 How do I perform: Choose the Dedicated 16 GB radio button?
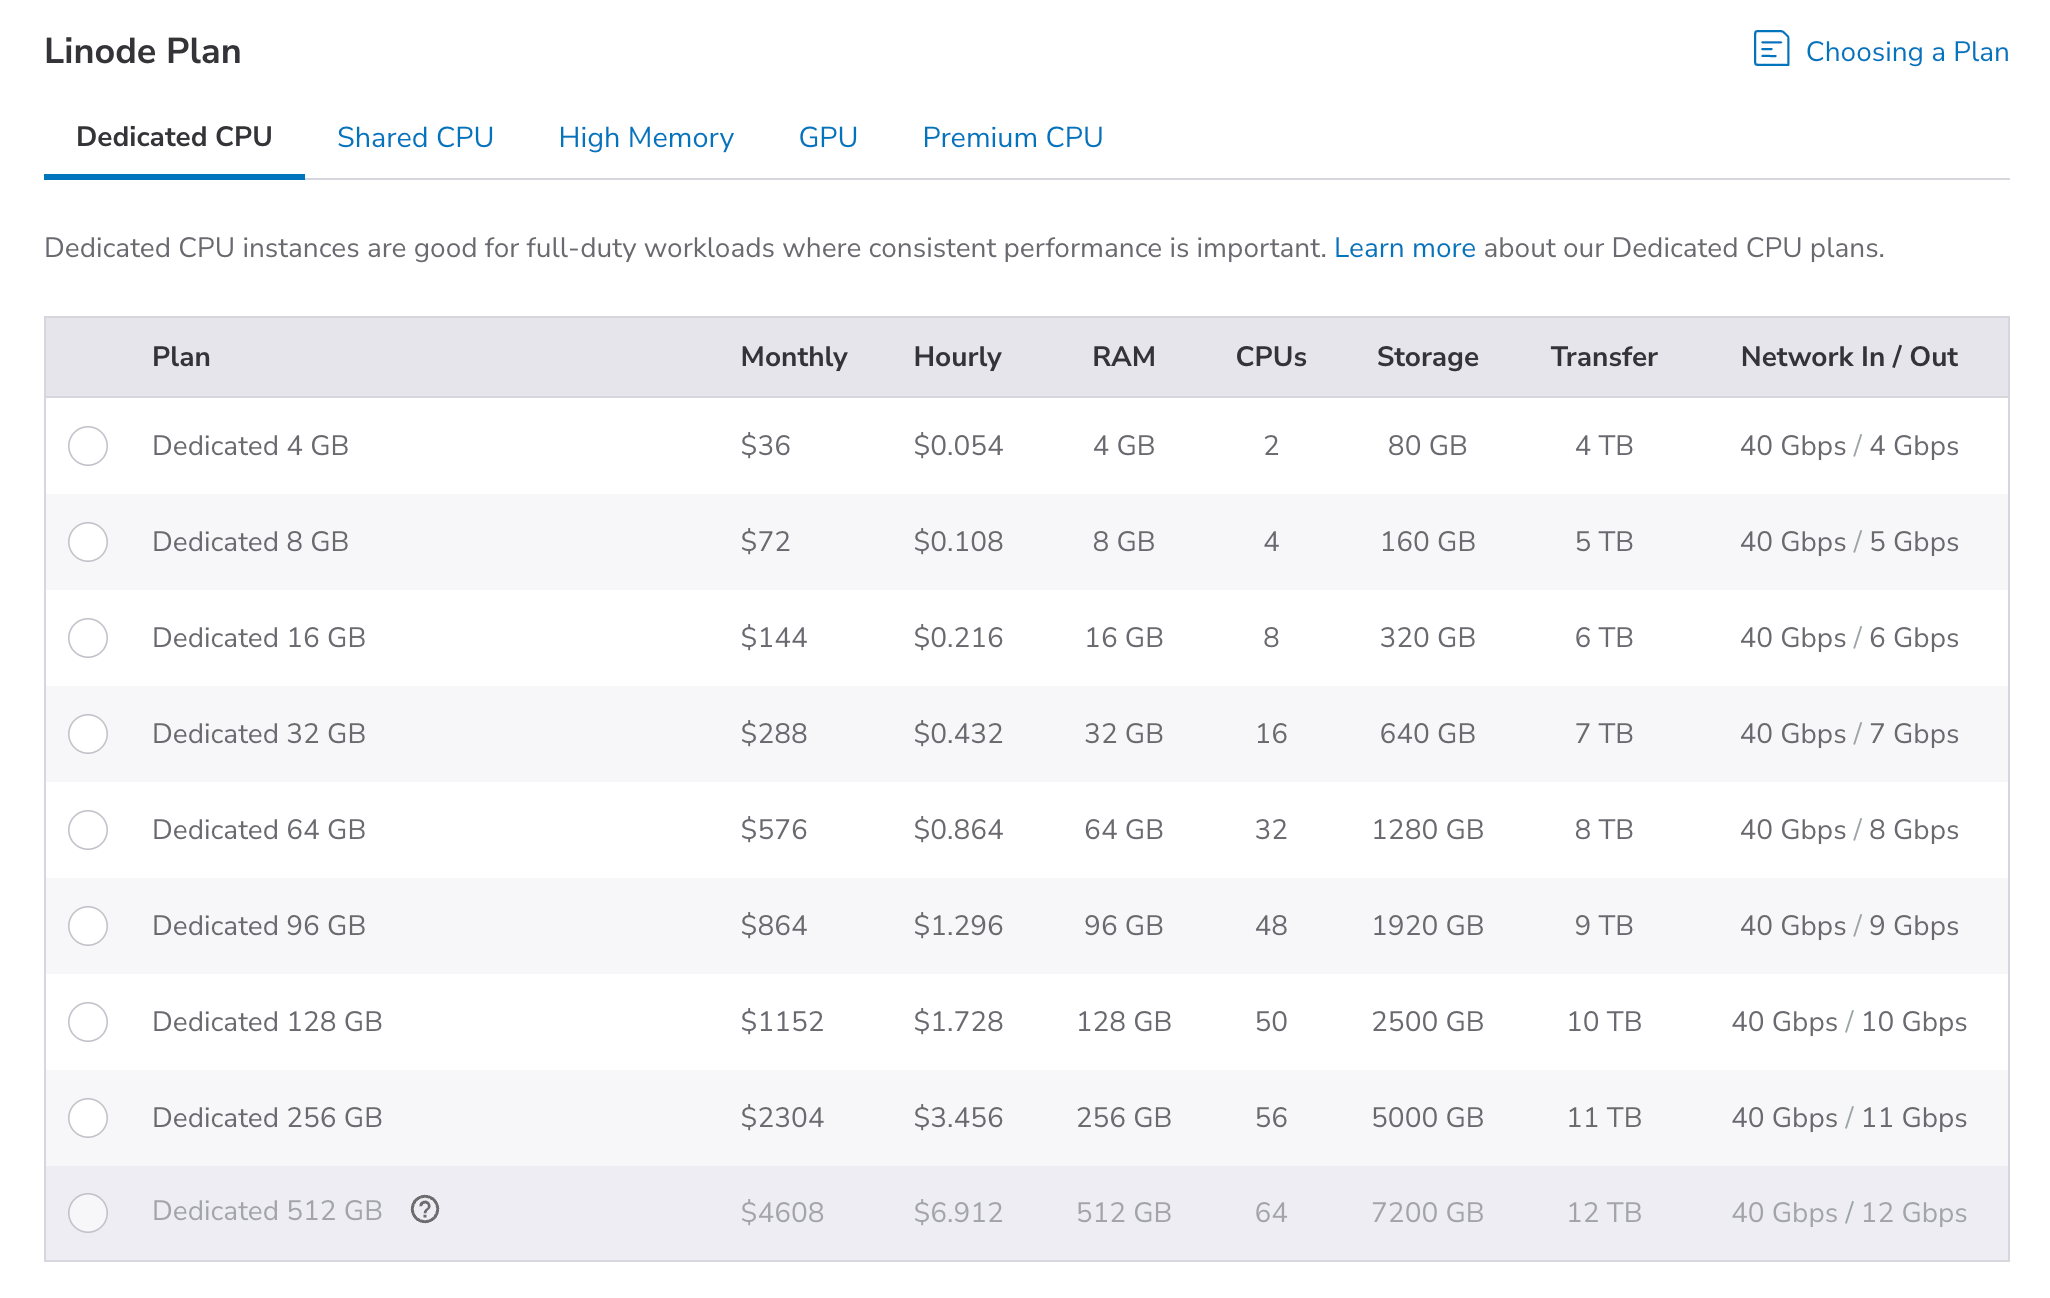click(88, 638)
